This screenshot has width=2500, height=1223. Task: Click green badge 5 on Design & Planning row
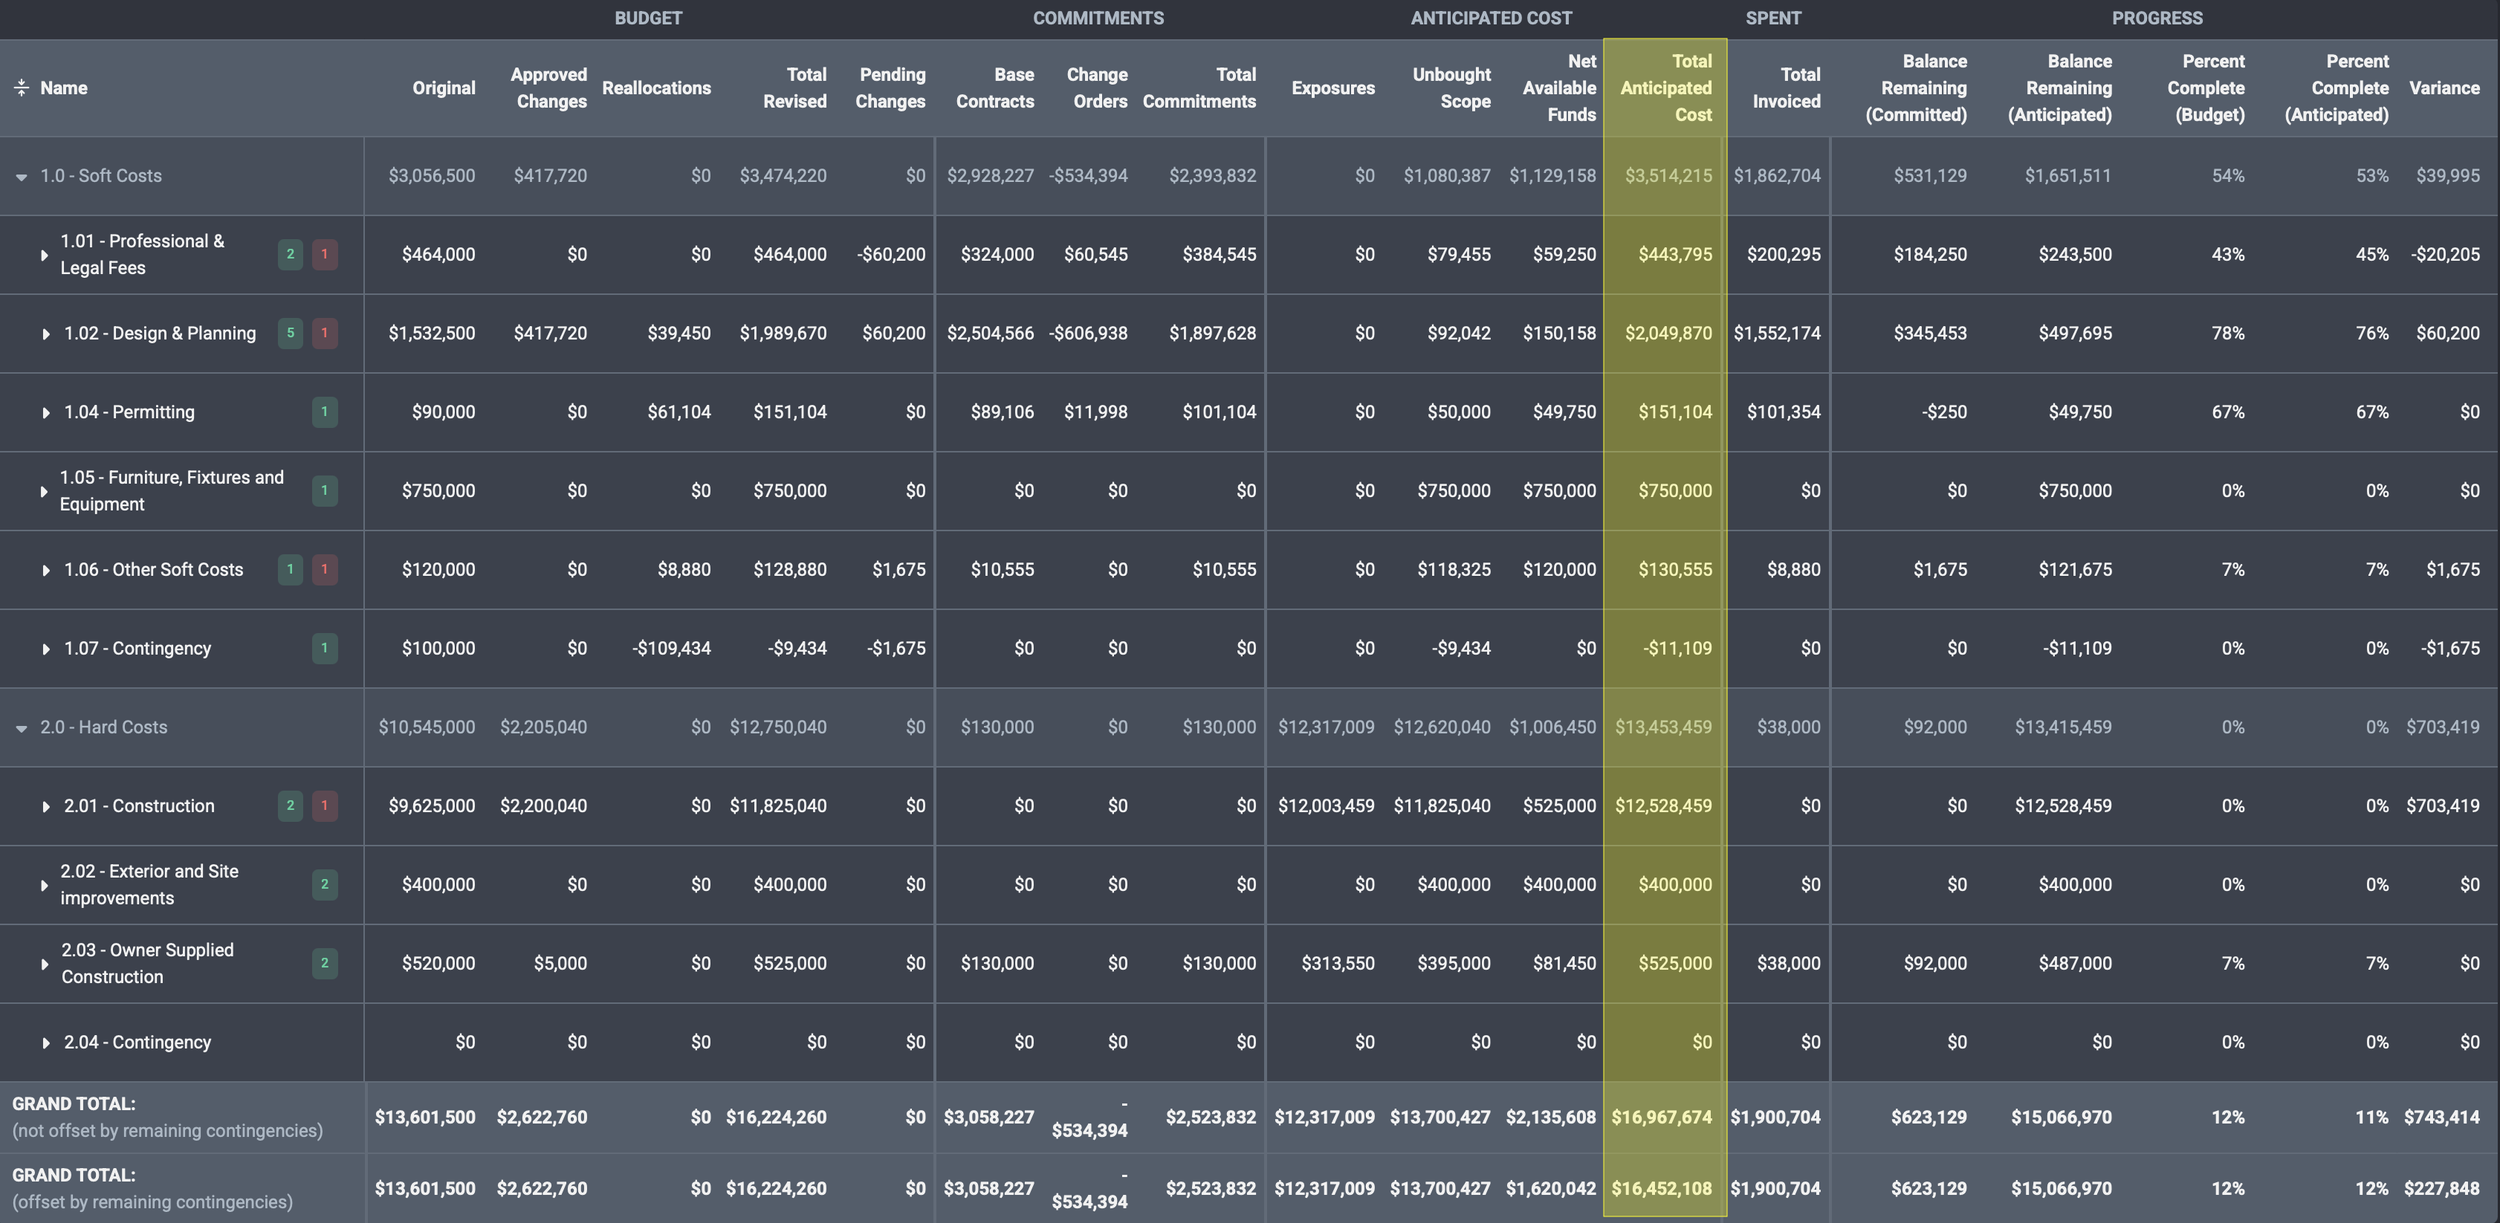tap(290, 333)
